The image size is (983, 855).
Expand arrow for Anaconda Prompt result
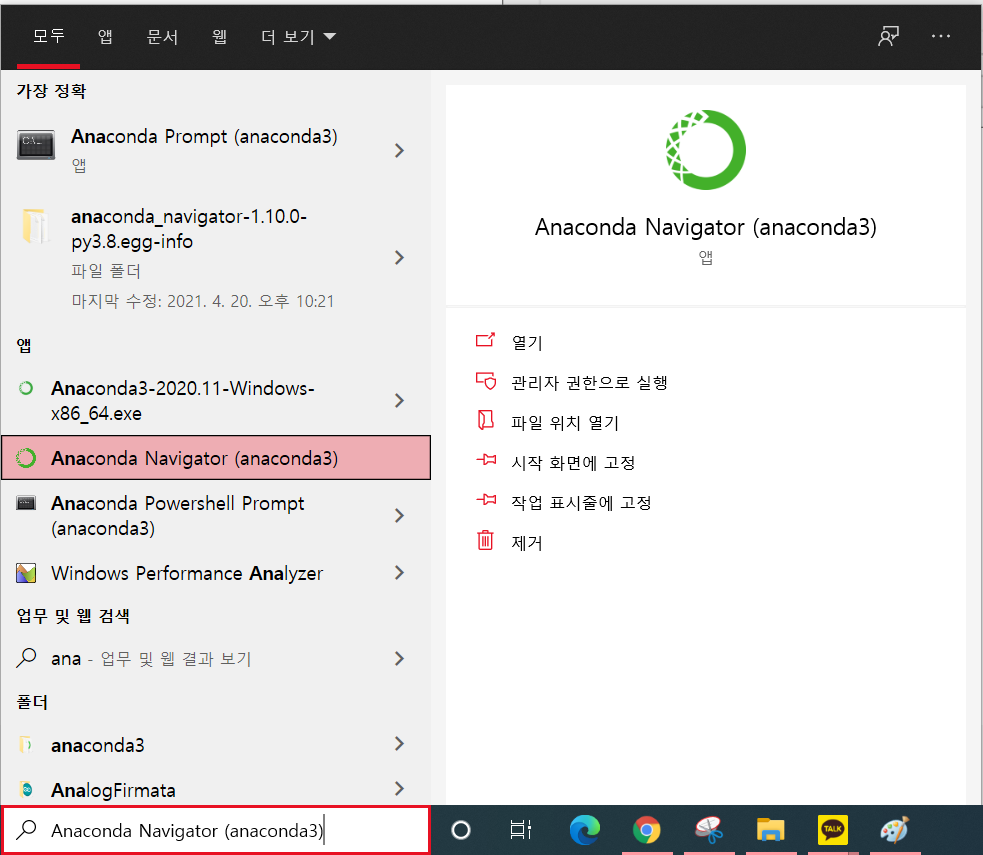[x=399, y=150]
